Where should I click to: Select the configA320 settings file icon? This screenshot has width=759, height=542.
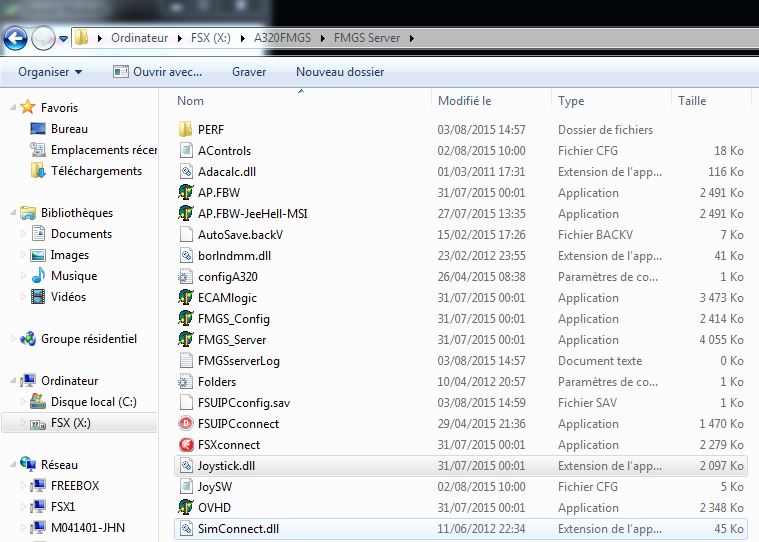coord(186,276)
